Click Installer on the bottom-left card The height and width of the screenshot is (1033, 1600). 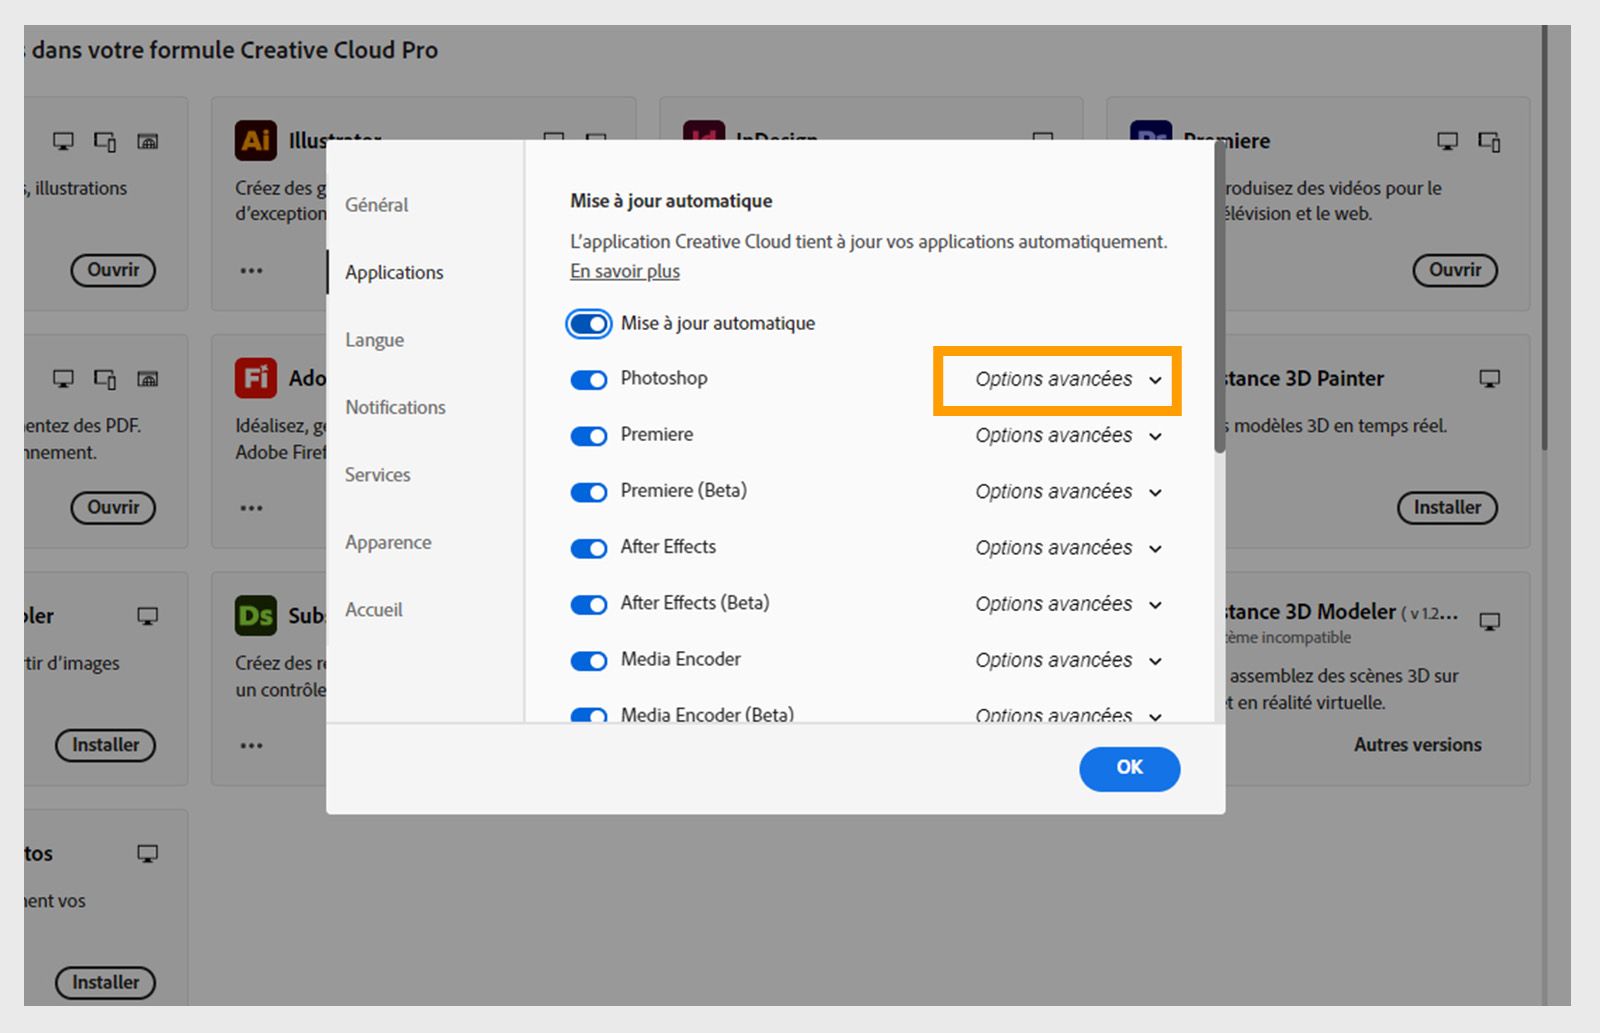[x=106, y=982]
